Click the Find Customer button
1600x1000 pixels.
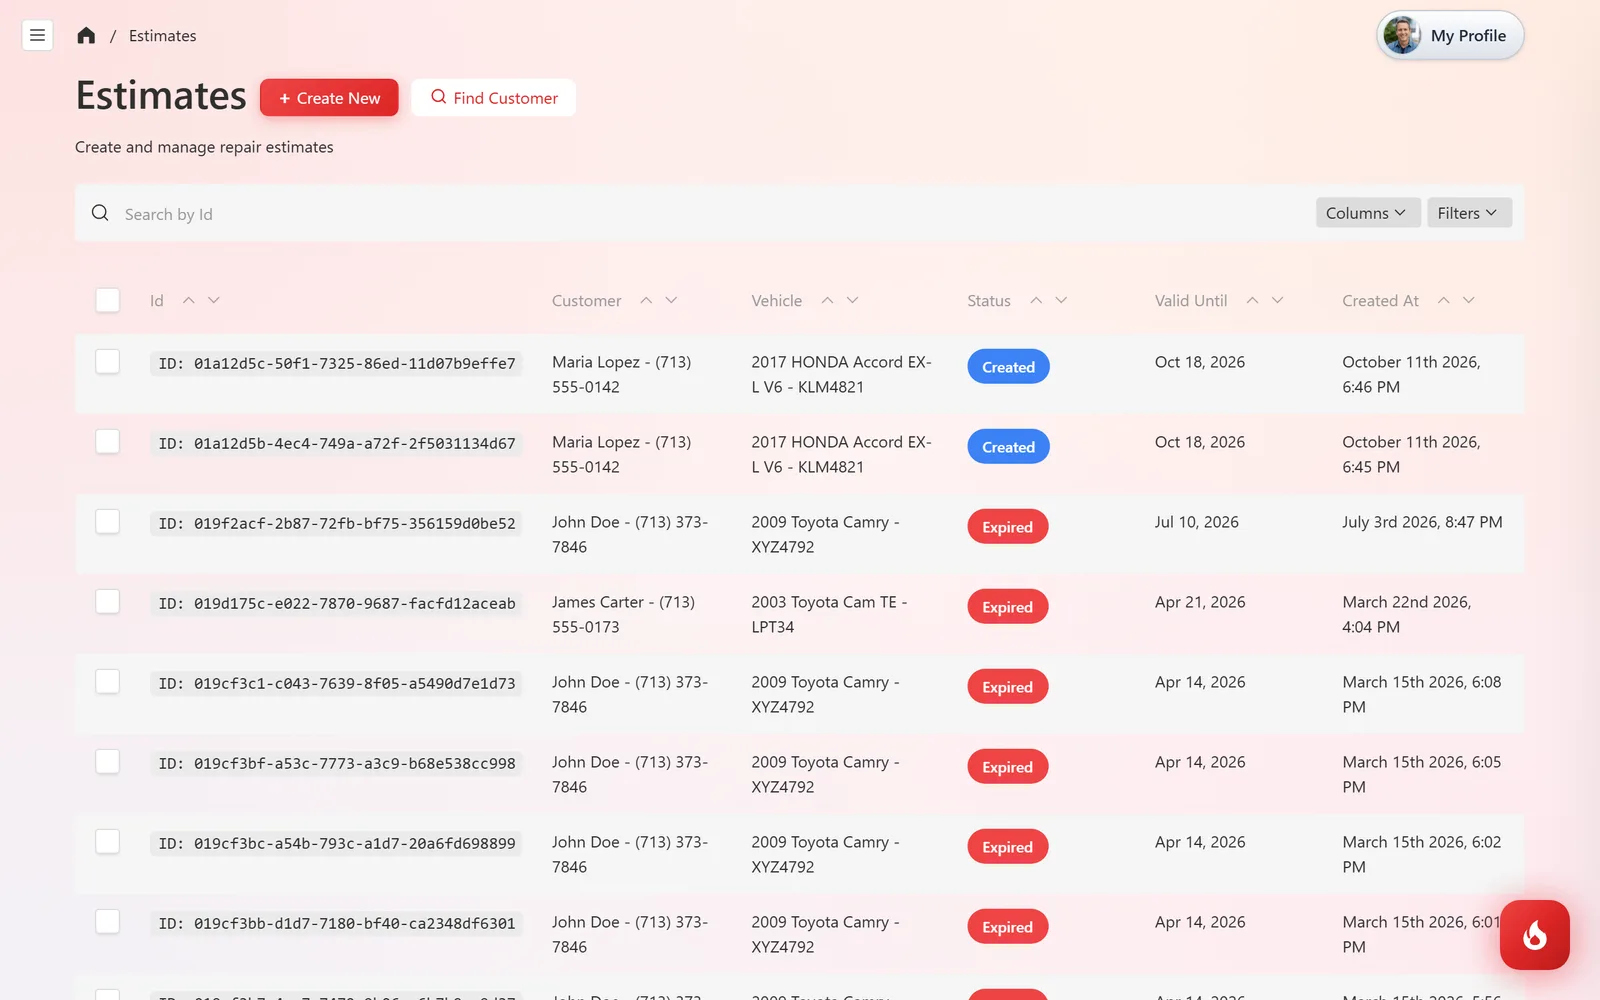(494, 98)
